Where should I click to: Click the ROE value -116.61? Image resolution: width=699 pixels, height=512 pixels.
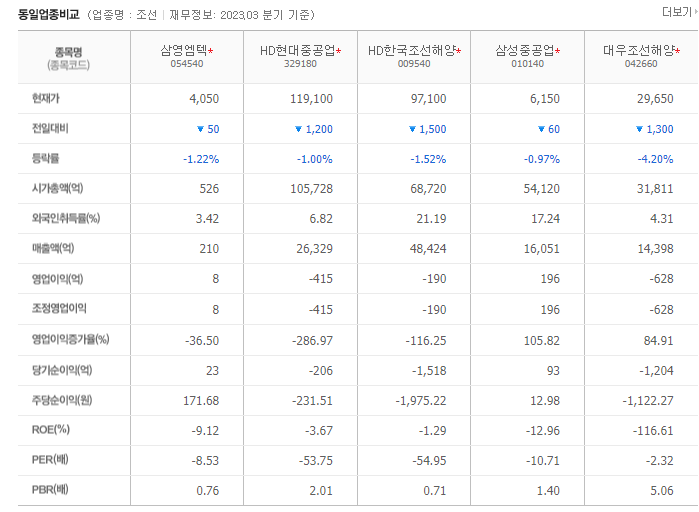click(653, 431)
